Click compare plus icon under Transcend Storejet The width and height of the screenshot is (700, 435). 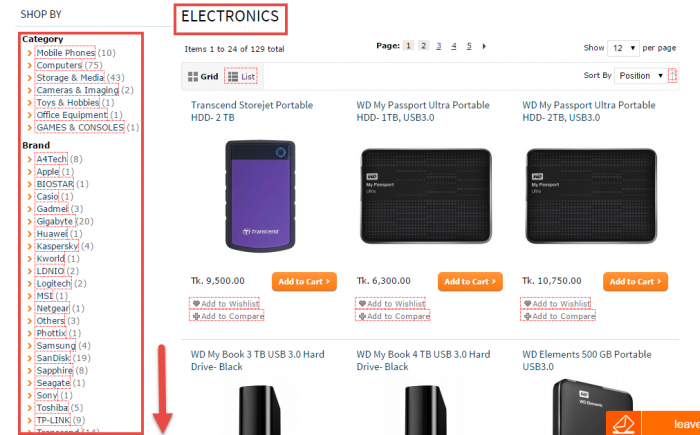pyautogui.click(x=196, y=317)
